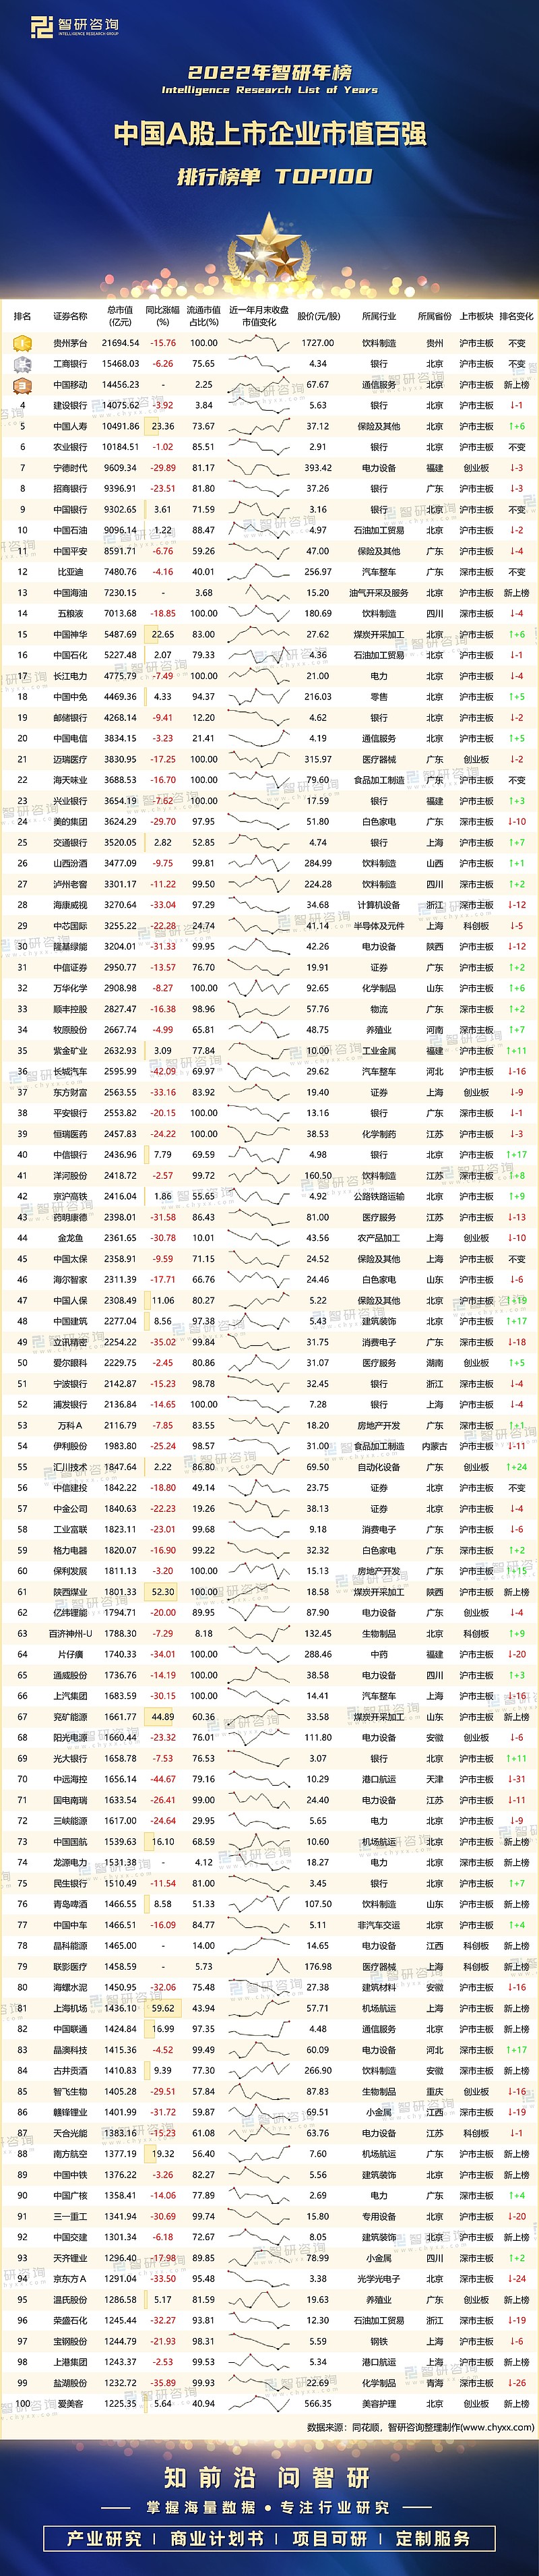Select the company name 东方财富

(x=70, y=1093)
